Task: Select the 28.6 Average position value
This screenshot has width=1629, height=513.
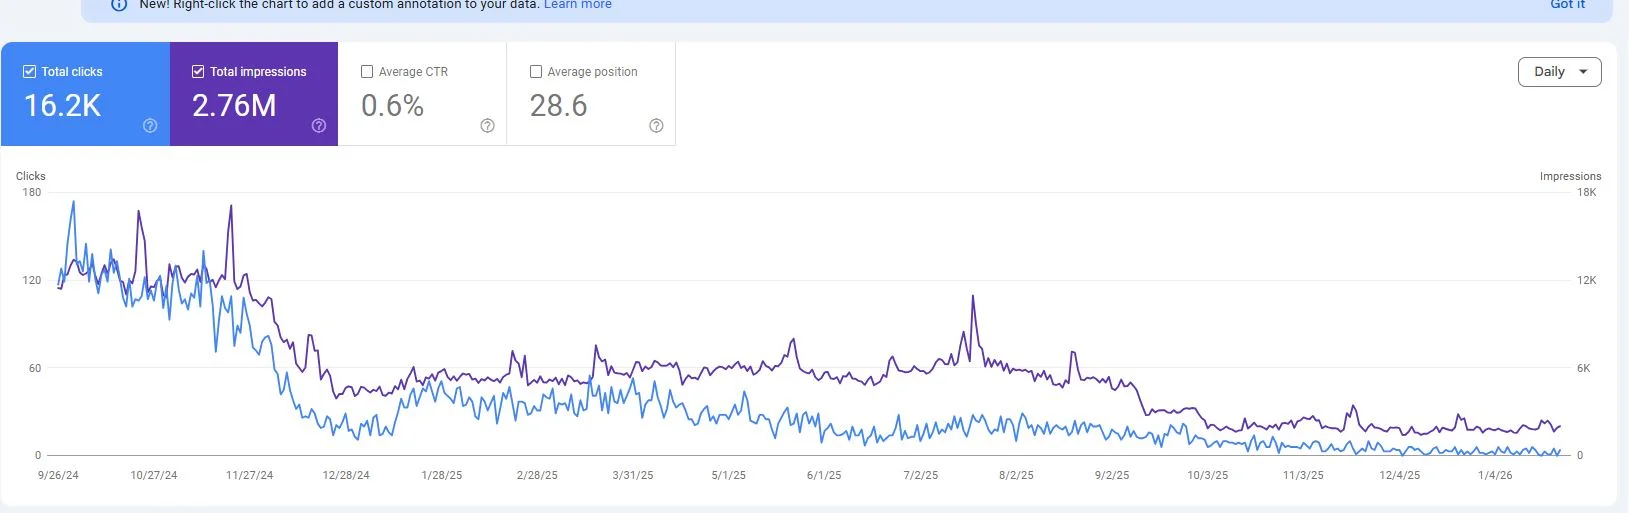Action: pyautogui.click(x=558, y=106)
